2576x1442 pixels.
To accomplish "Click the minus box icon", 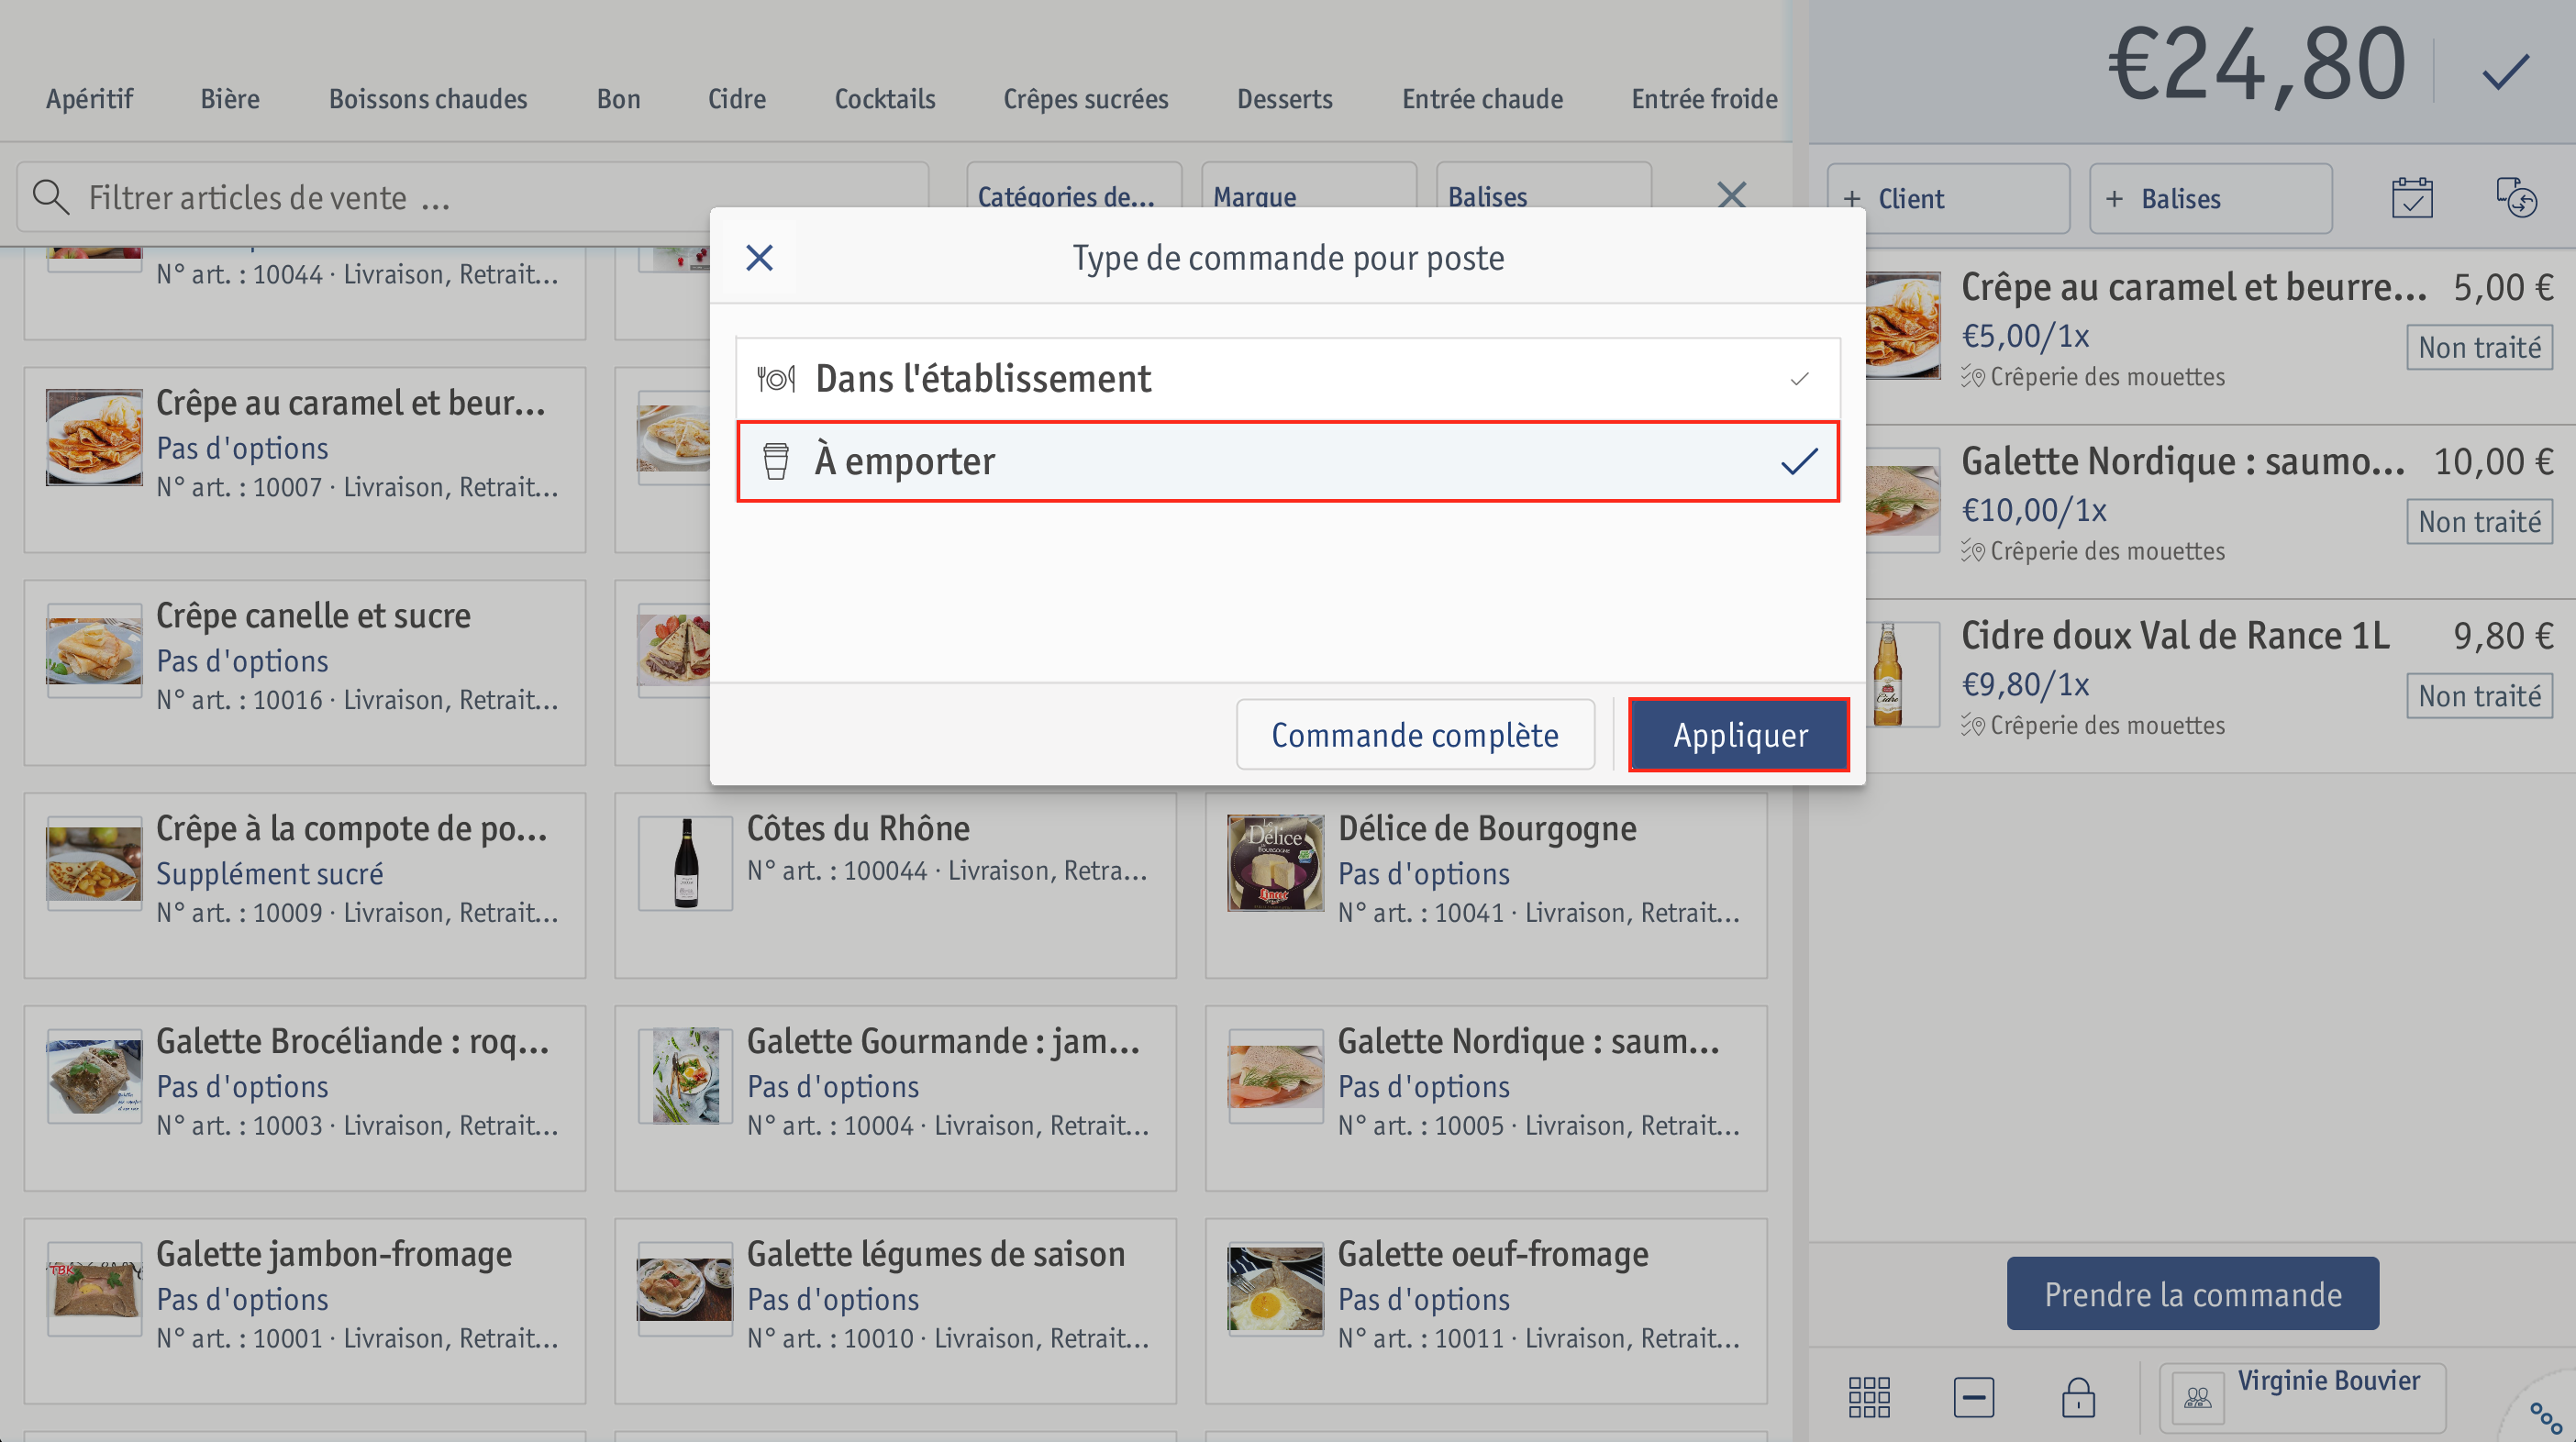I will 1973,1397.
